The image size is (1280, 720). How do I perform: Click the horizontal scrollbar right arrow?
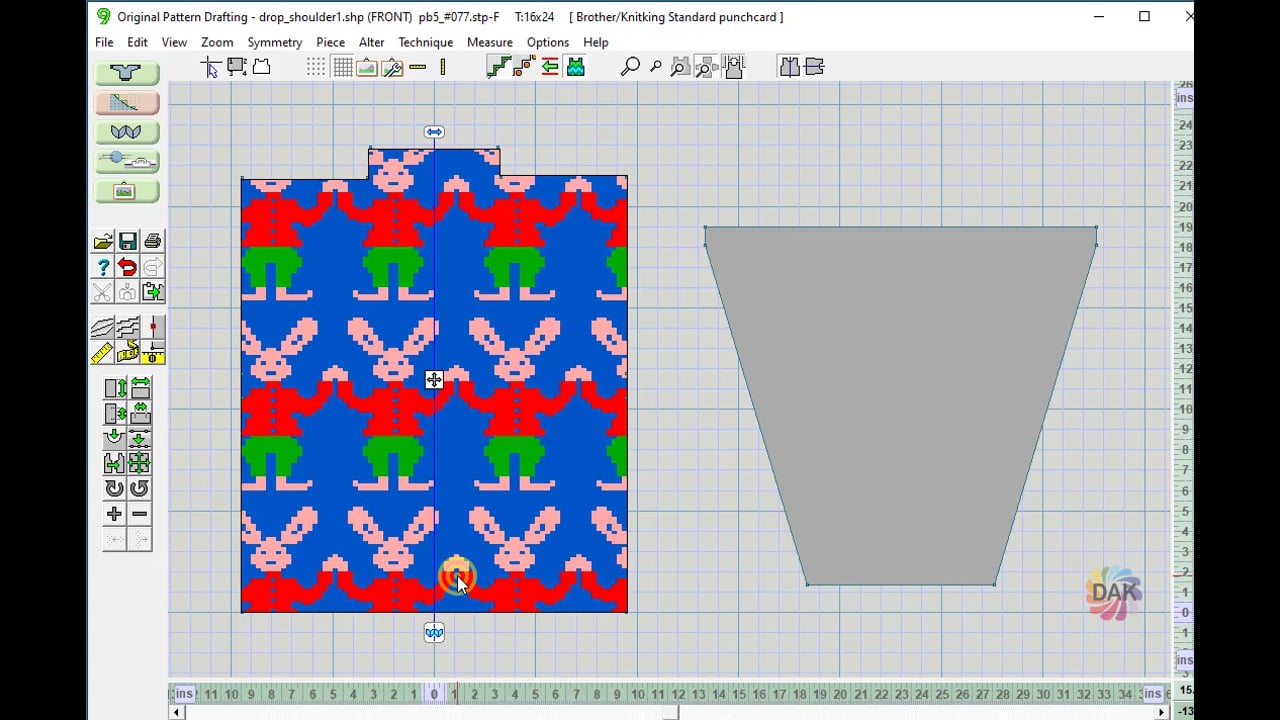[1161, 712]
